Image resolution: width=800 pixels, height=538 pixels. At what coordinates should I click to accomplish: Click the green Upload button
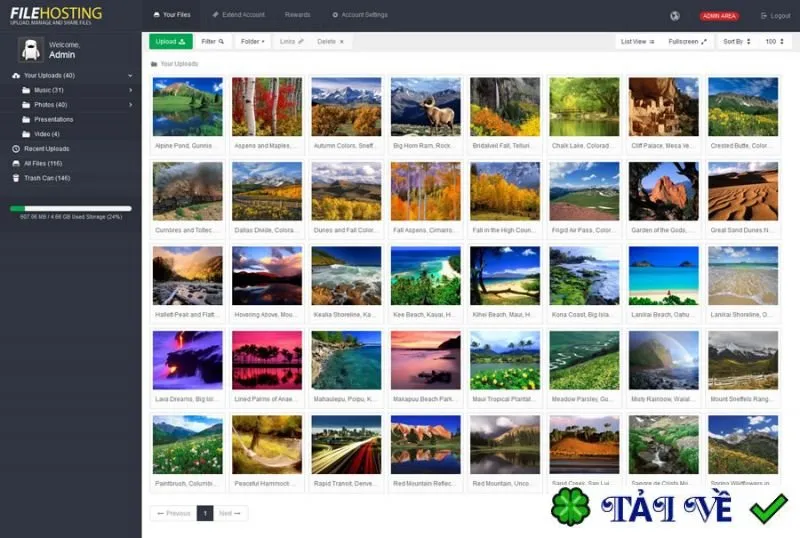(x=170, y=41)
